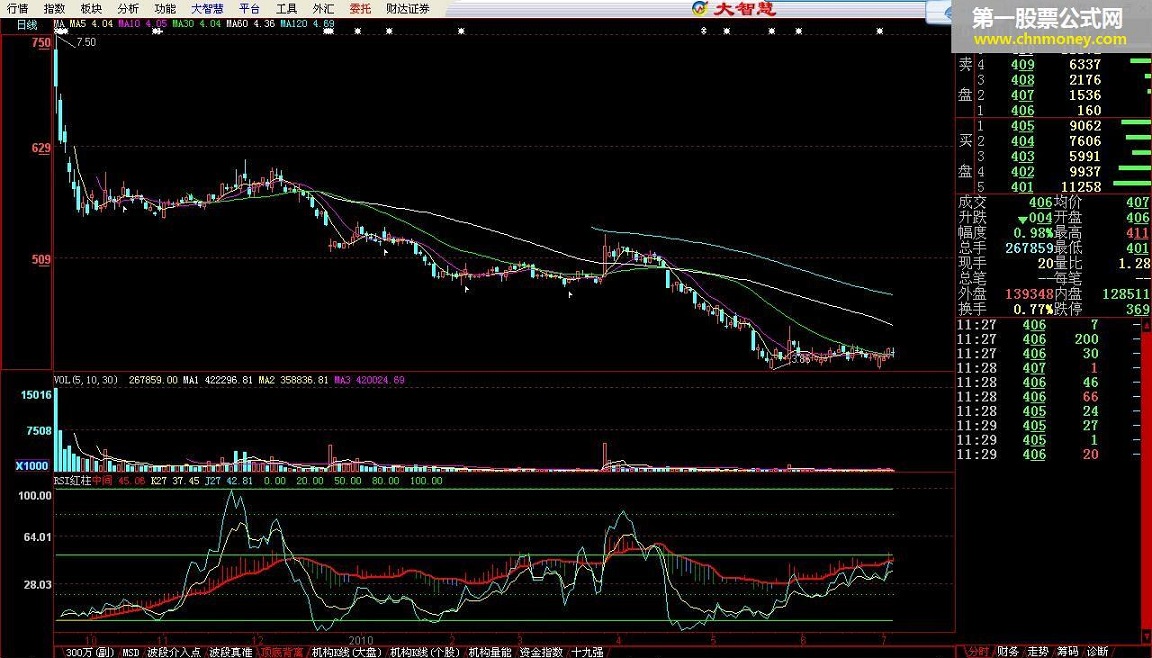Click the 总手 value 267859
Image resolution: width=1152 pixels, height=658 pixels.
coord(1029,248)
